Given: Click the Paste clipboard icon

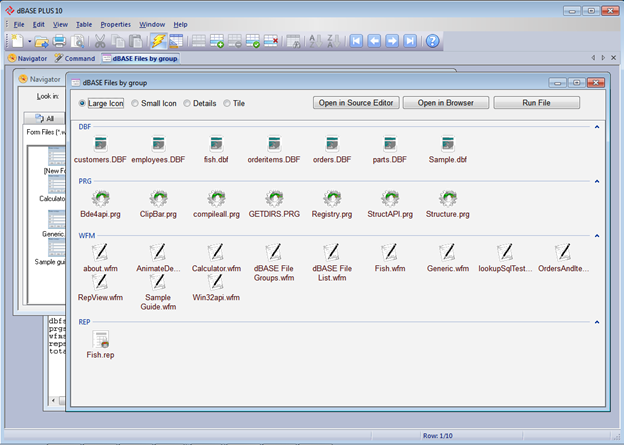Looking at the screenshot, I should (136, 41).
